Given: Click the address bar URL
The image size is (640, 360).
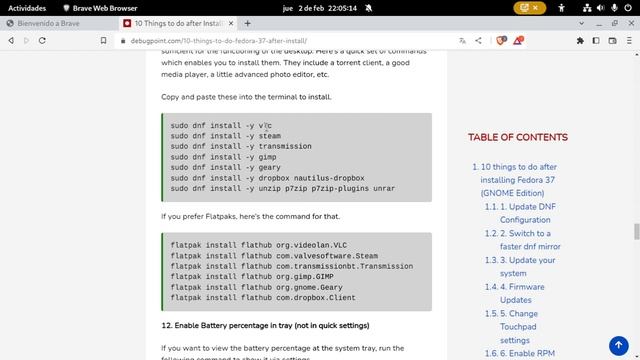Looking at the screenshot, I should 219,41.
